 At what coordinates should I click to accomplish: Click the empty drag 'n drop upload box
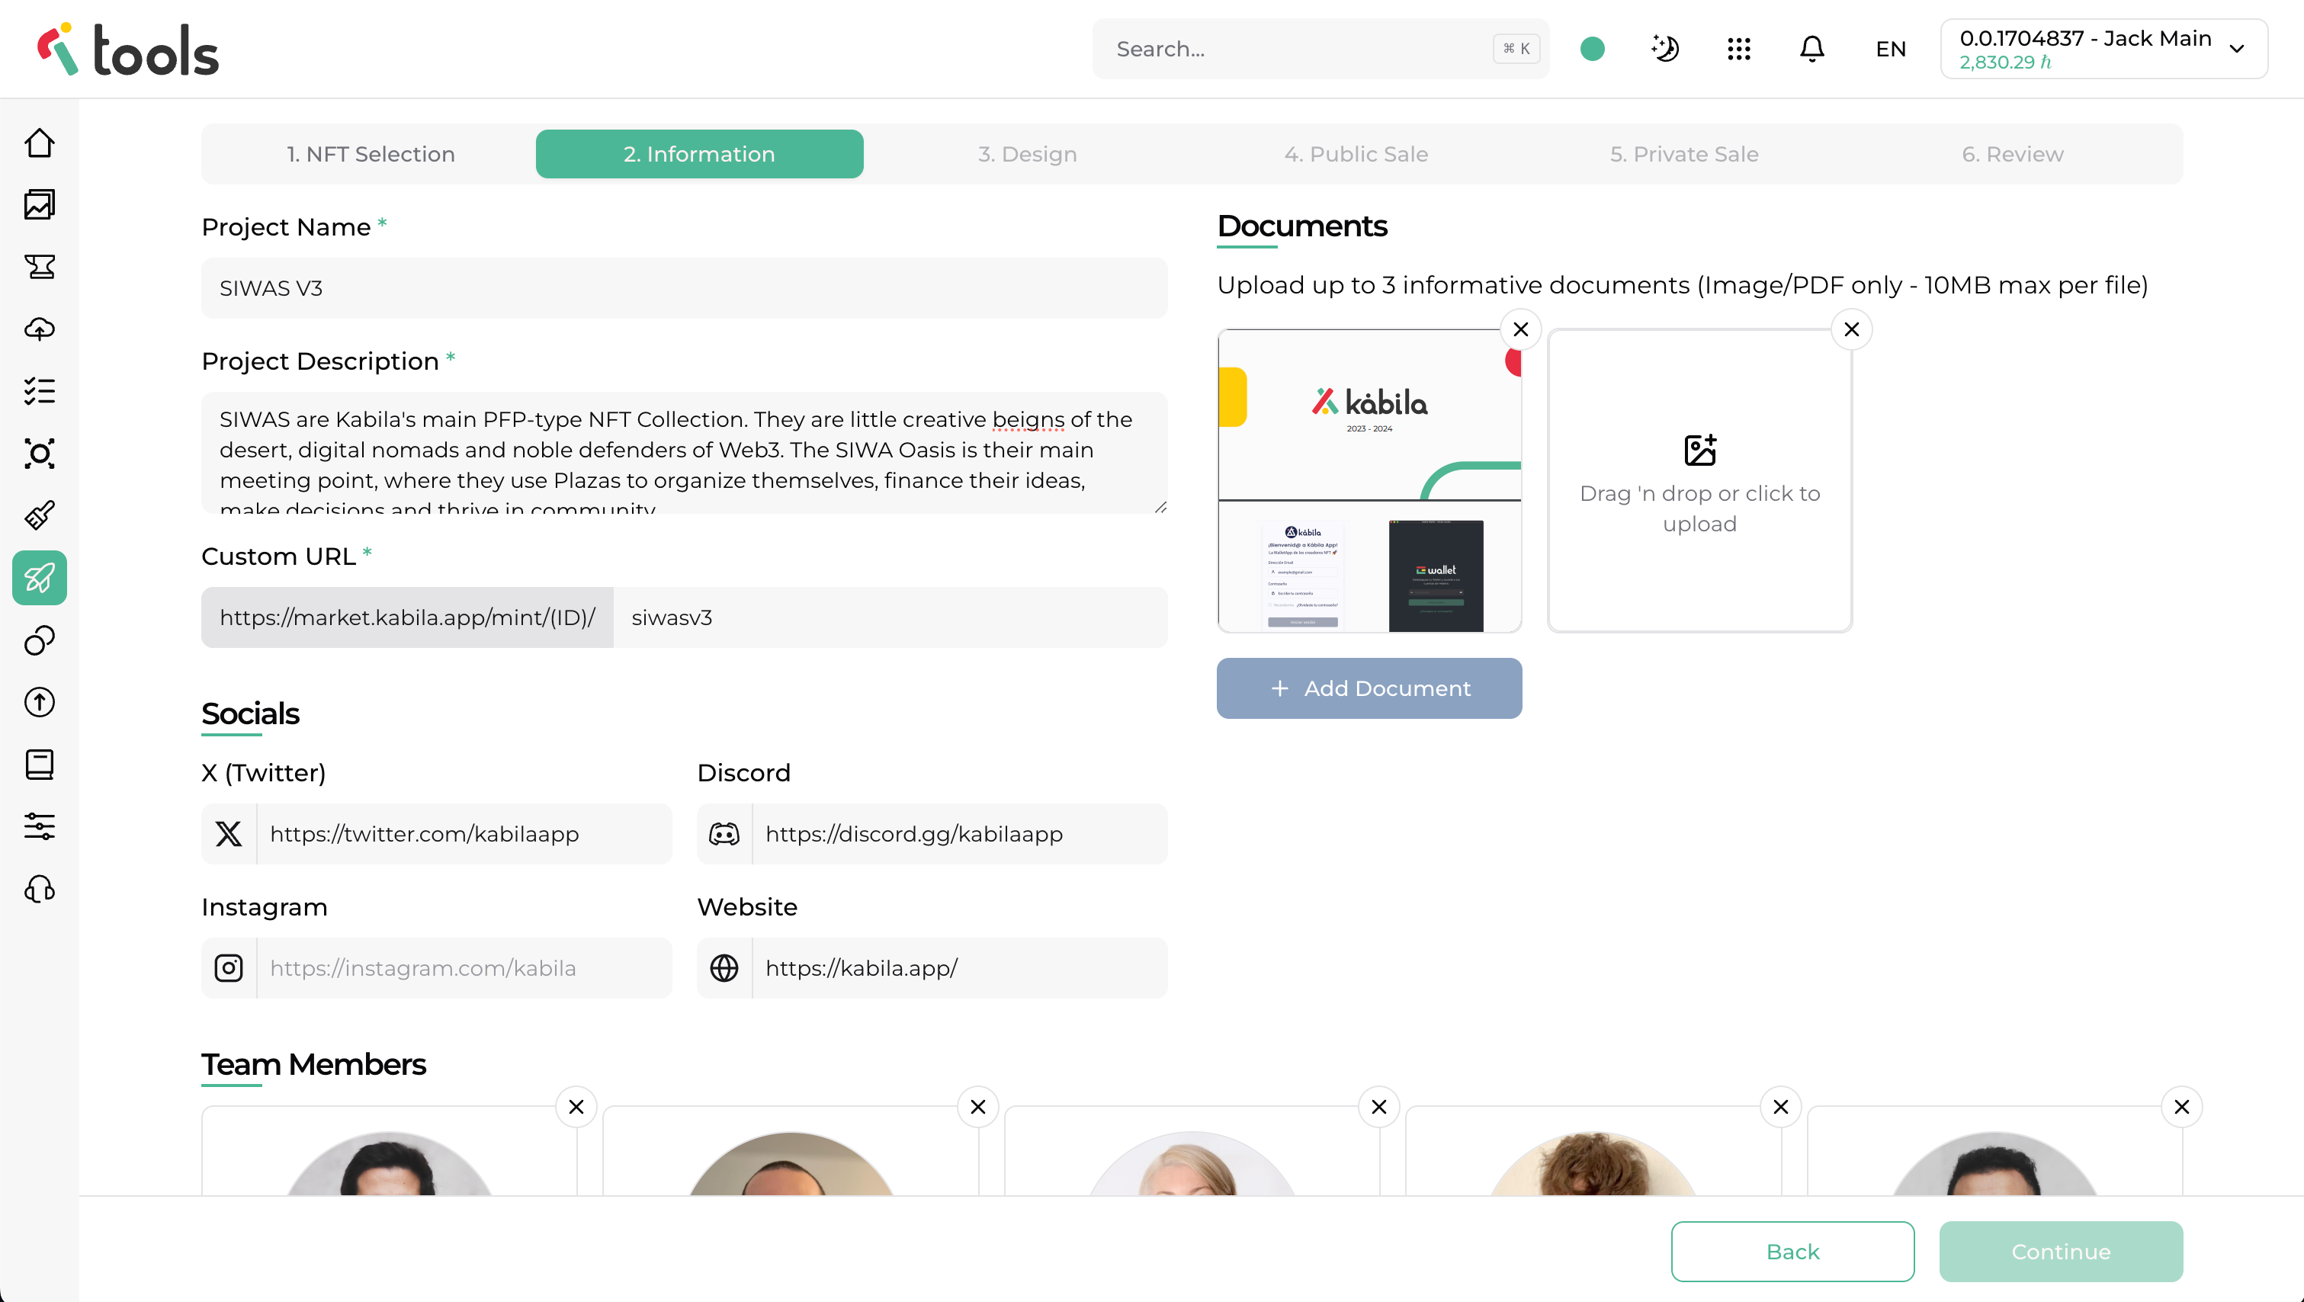(x=1699, y=482)
